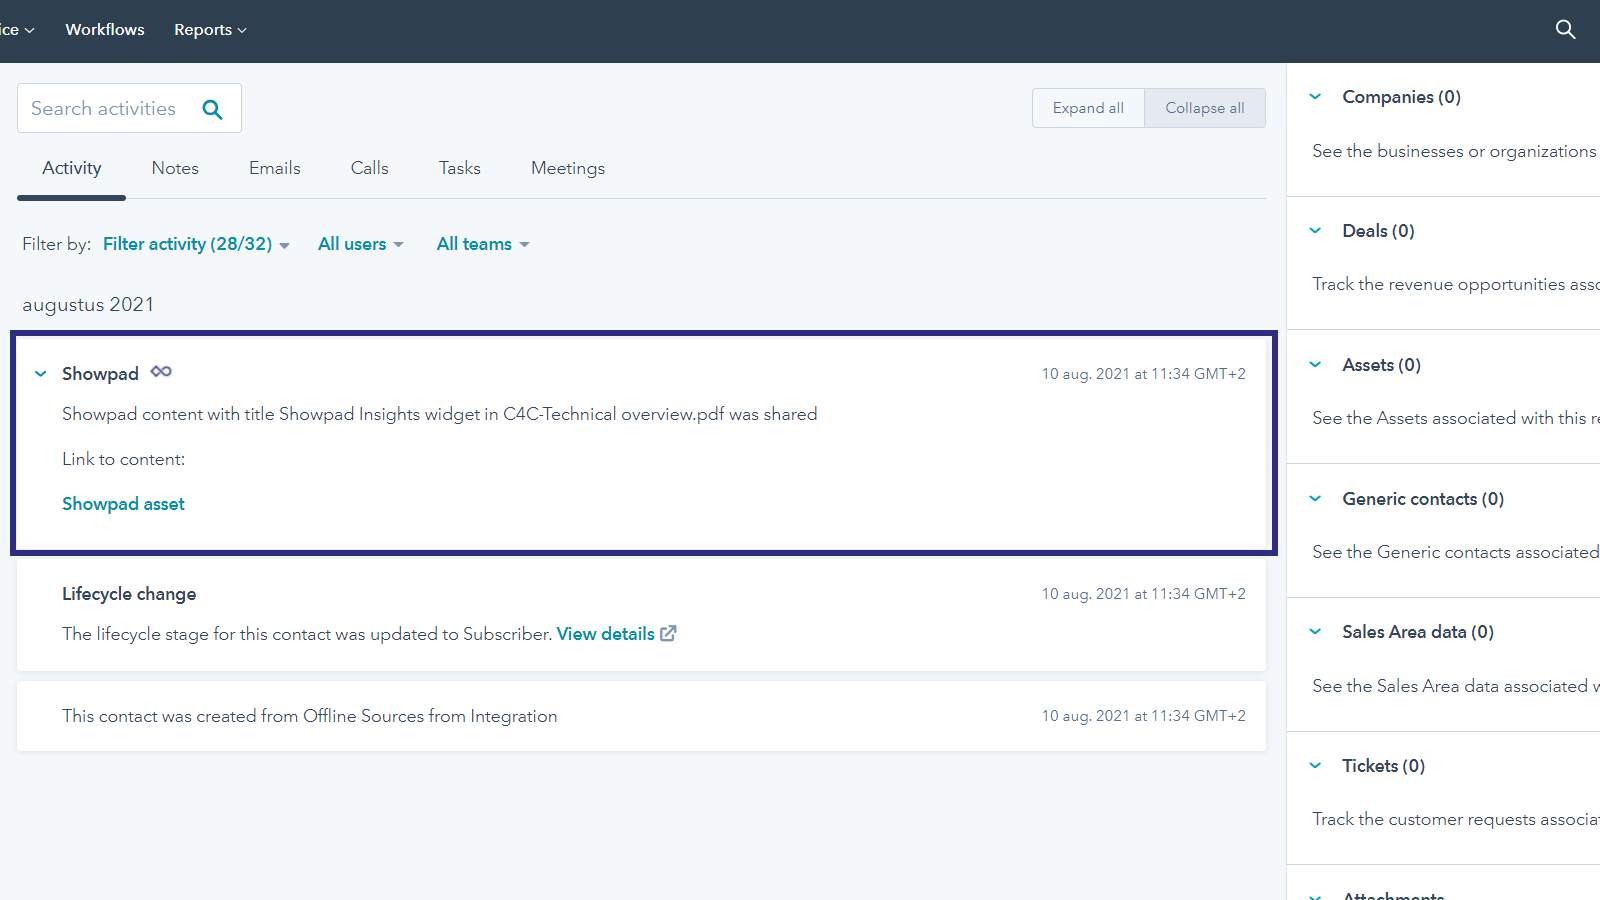The width and height of the screenshot is (1600, 900).
Task: Open the All teams dropdown
Action: tap(482, 243)
